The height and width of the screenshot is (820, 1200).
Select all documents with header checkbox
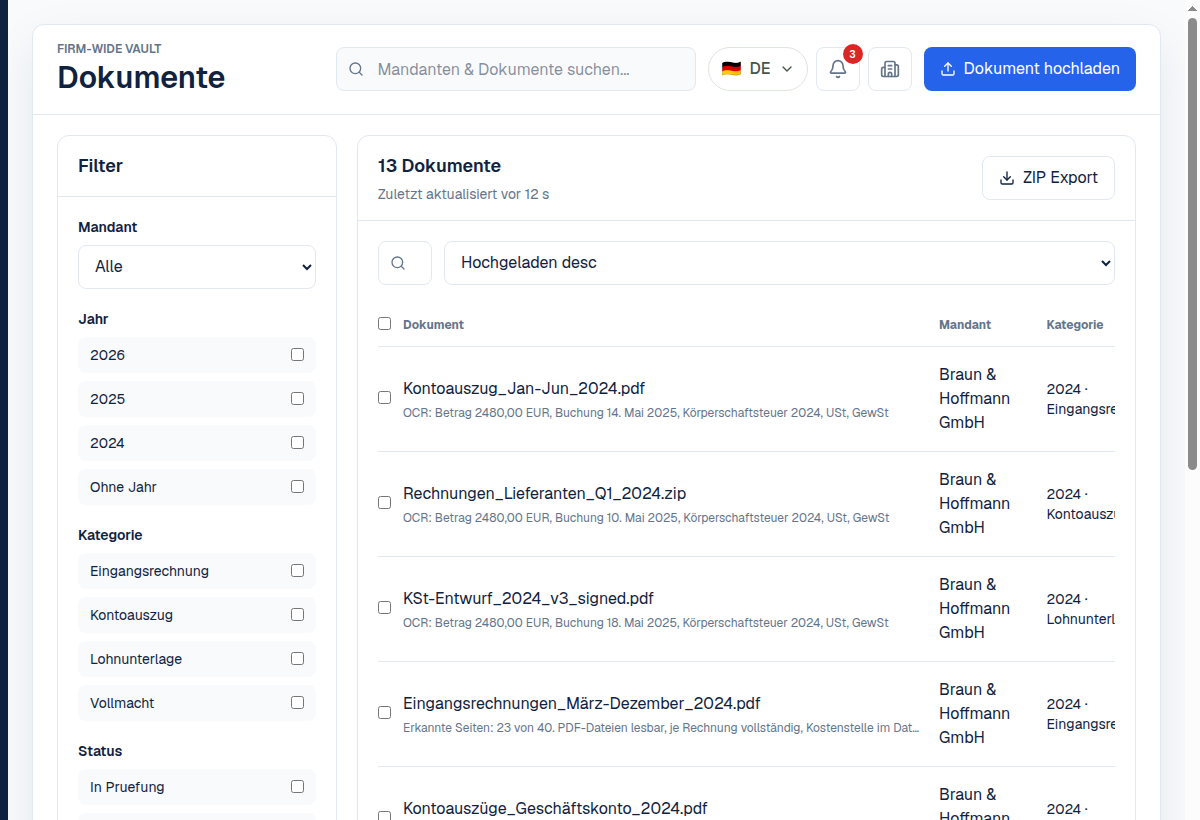coord(384,323)
